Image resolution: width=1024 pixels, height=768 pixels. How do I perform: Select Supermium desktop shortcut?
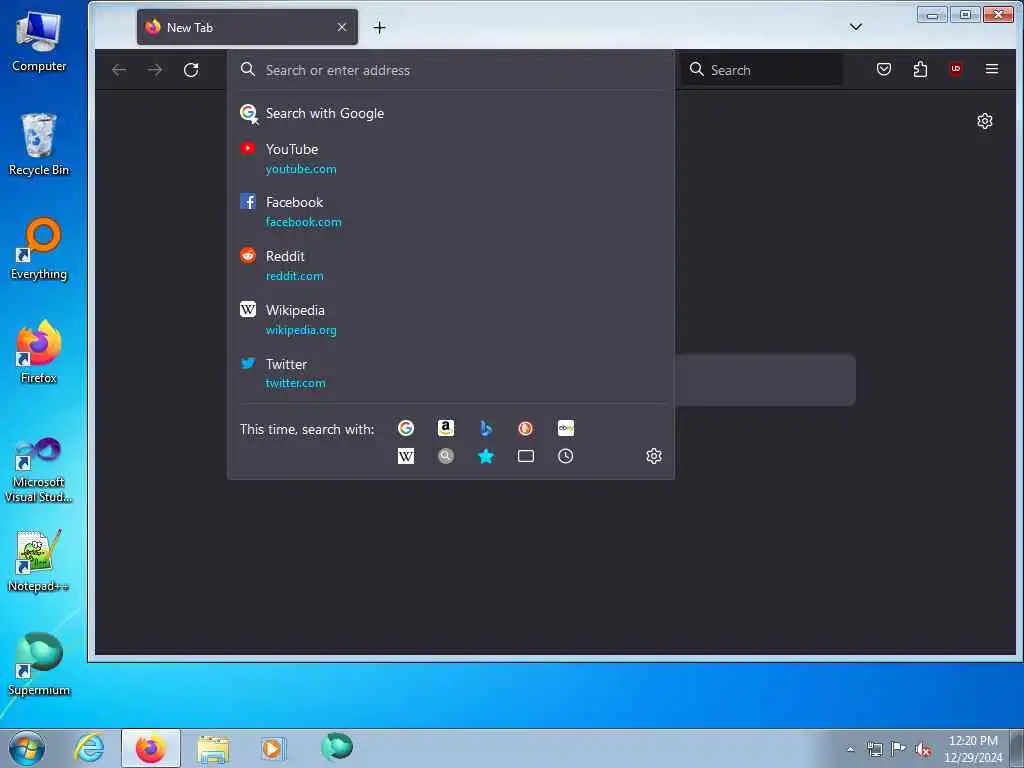click(39, 665)
